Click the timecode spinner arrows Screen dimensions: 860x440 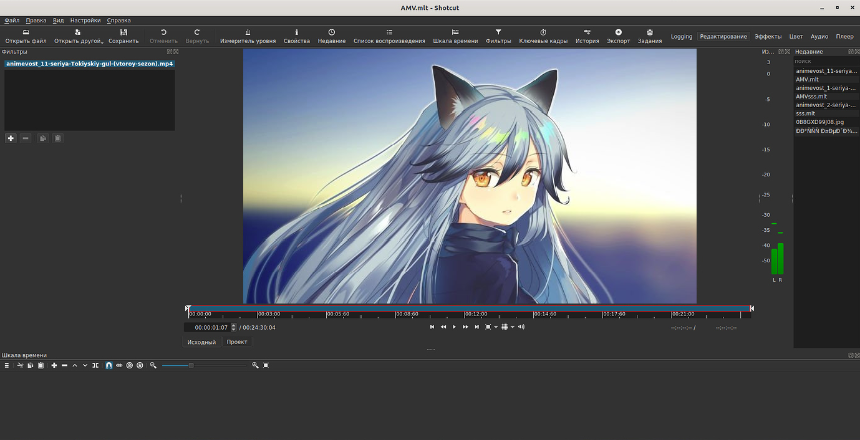234,328
